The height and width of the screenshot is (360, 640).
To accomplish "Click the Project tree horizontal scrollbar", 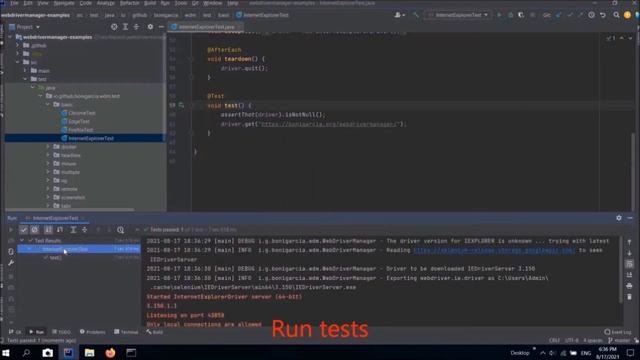I will tap(69, 210).
